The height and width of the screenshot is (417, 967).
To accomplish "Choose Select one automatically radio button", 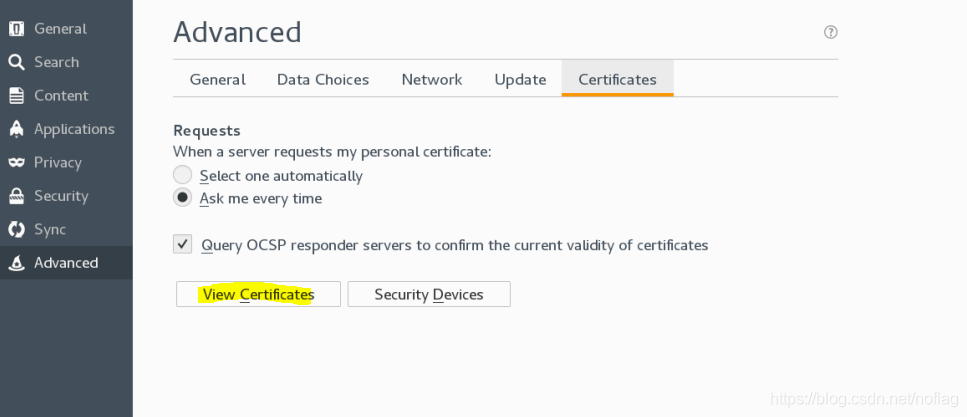I will tap(183, 175).
